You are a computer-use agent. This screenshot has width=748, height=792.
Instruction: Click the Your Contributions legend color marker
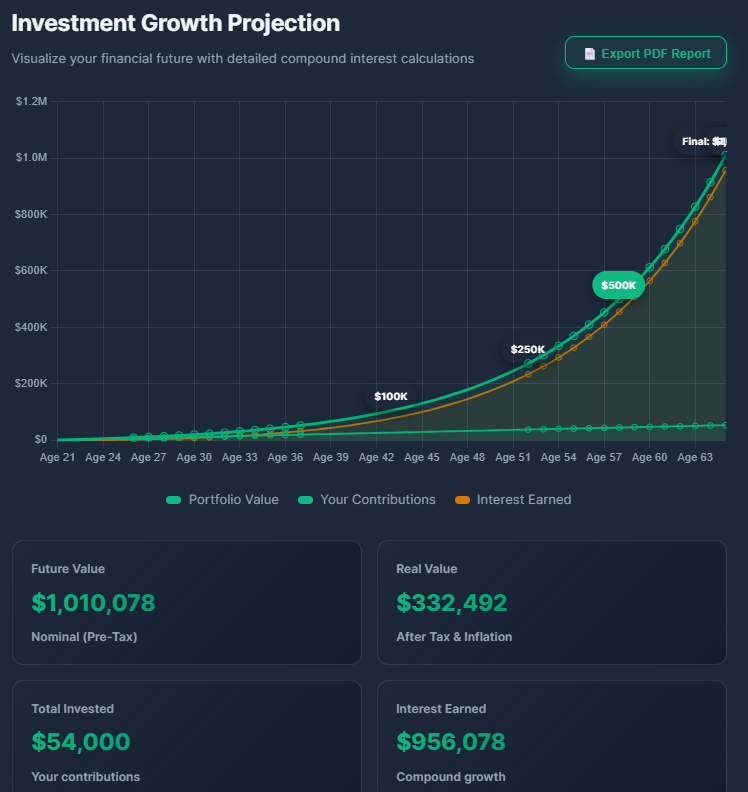tap(305, 500)
